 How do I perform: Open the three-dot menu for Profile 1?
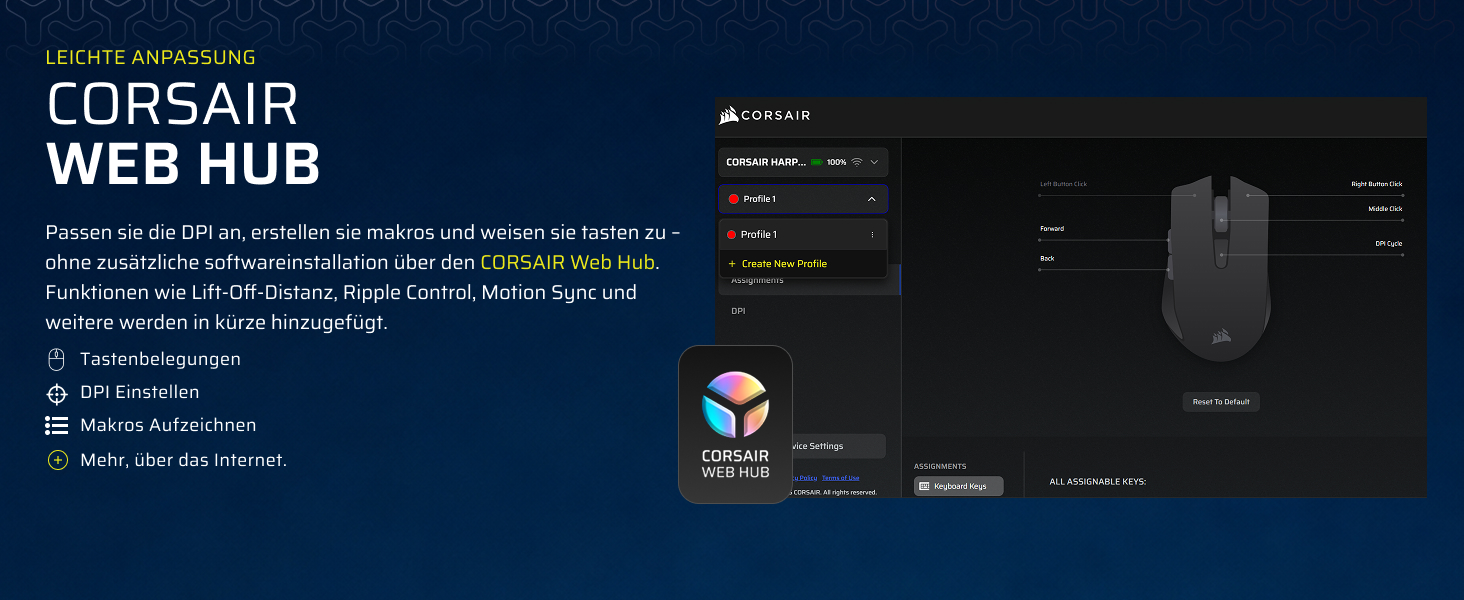(x=872, y=235)
